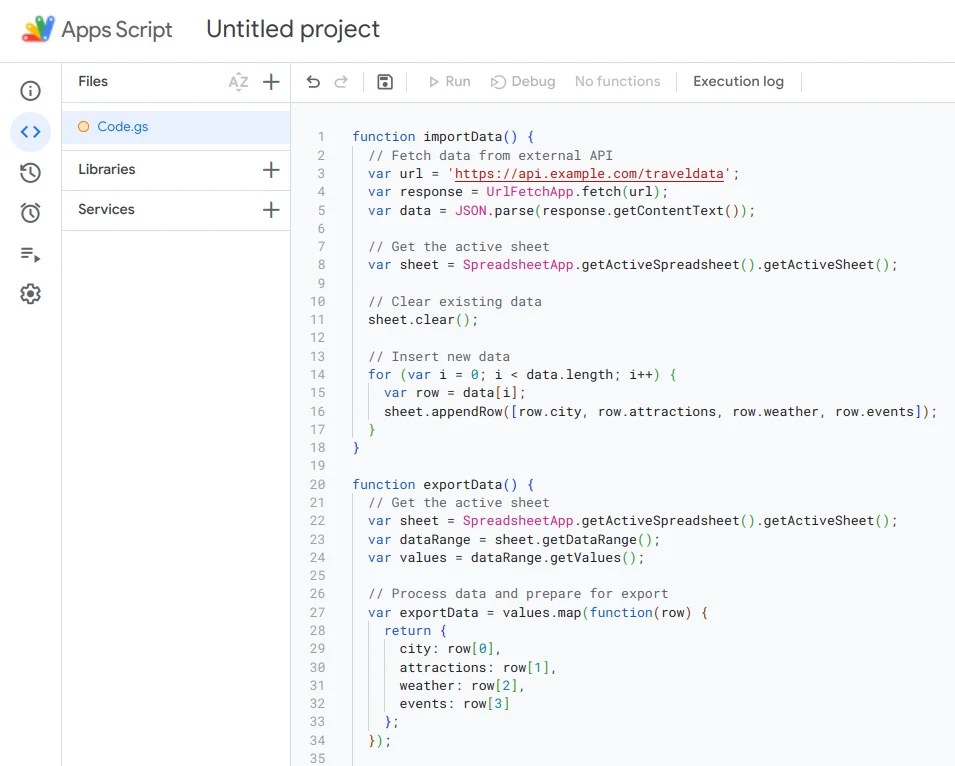955x766 pixels.
Task: Click the '// Fetch data from external API' comment
Action: (x=490, y=156)
